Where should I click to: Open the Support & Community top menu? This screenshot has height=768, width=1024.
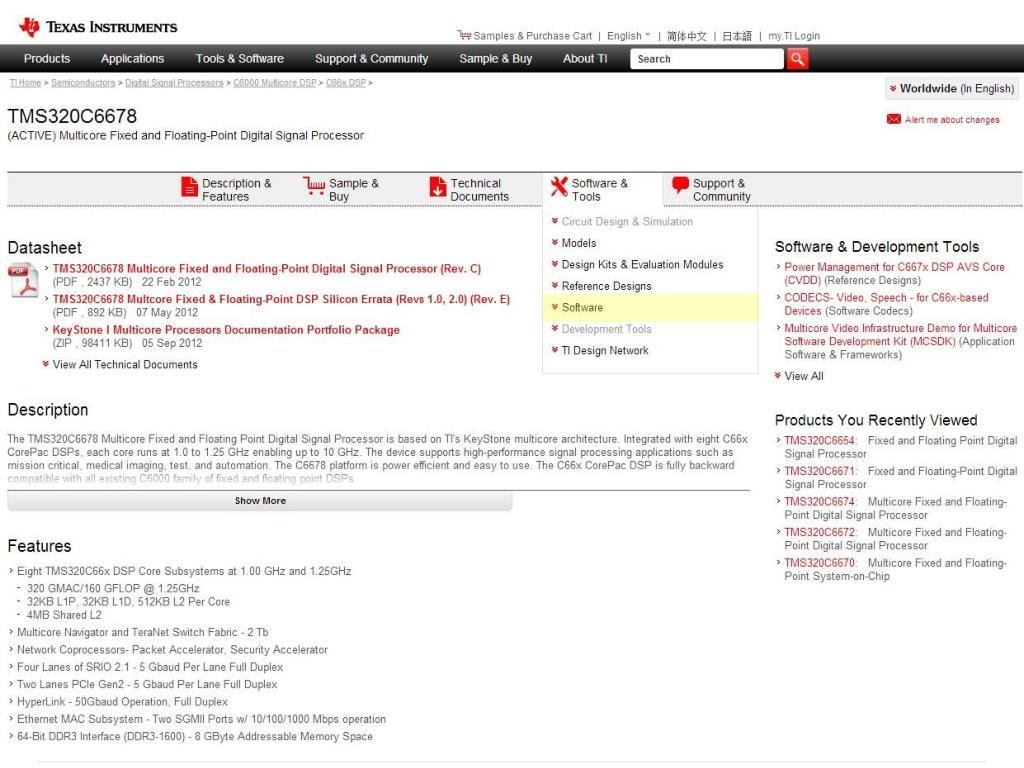[372, 59]
